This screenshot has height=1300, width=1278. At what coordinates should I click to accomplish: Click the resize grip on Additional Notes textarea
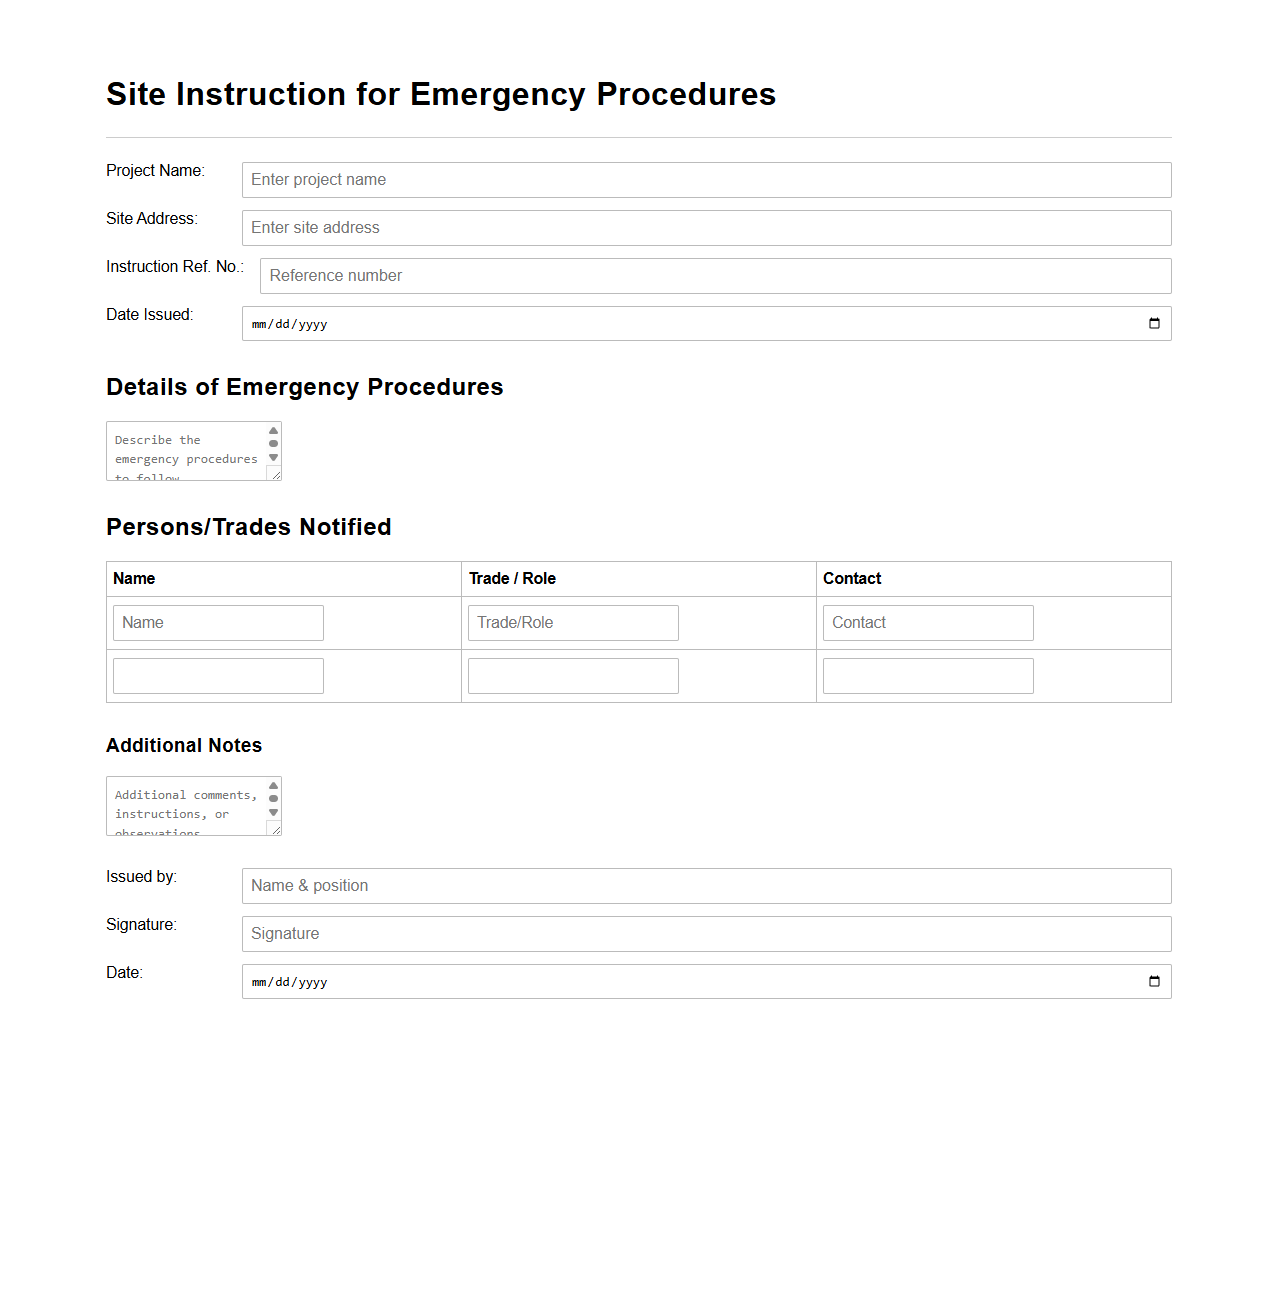tap(277, 831)
